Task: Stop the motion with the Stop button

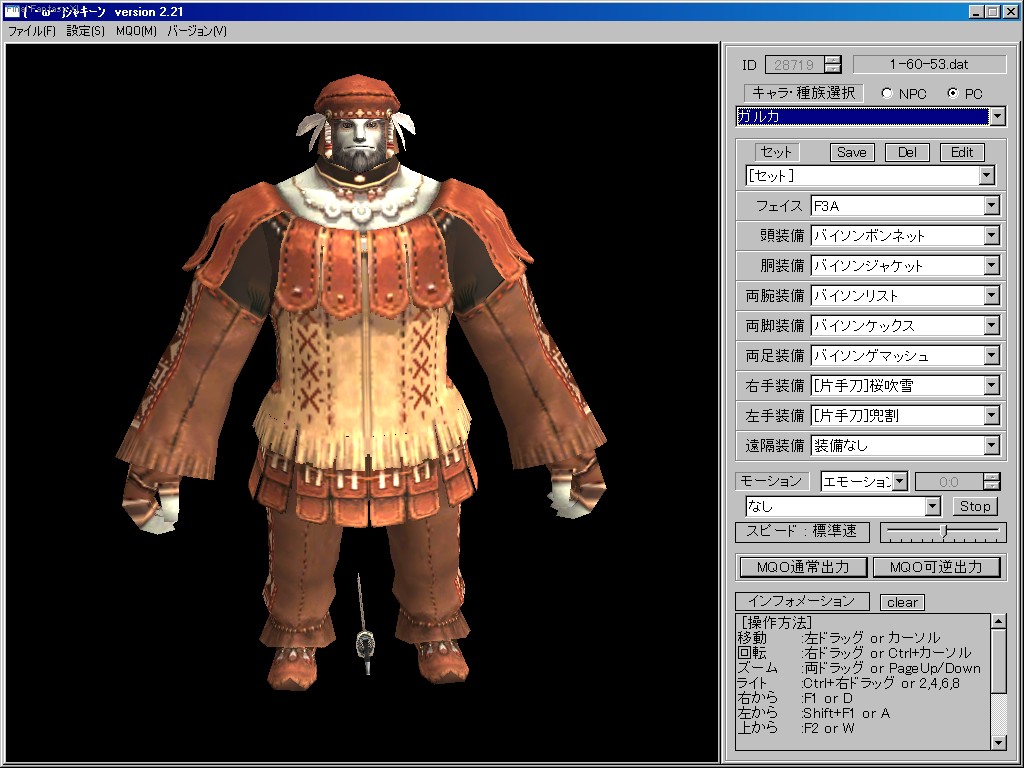Action: click(974, 506)
